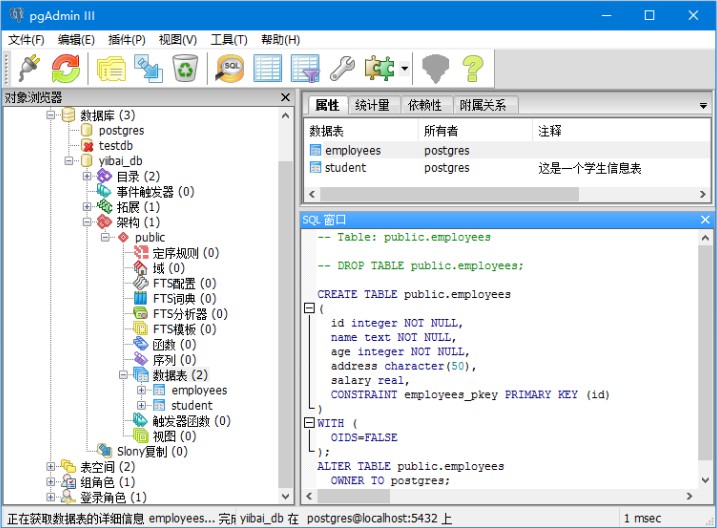Viewport: 717px width, 528px height.
Task: Open the plugins dropdown arrow
Action: 404,69
